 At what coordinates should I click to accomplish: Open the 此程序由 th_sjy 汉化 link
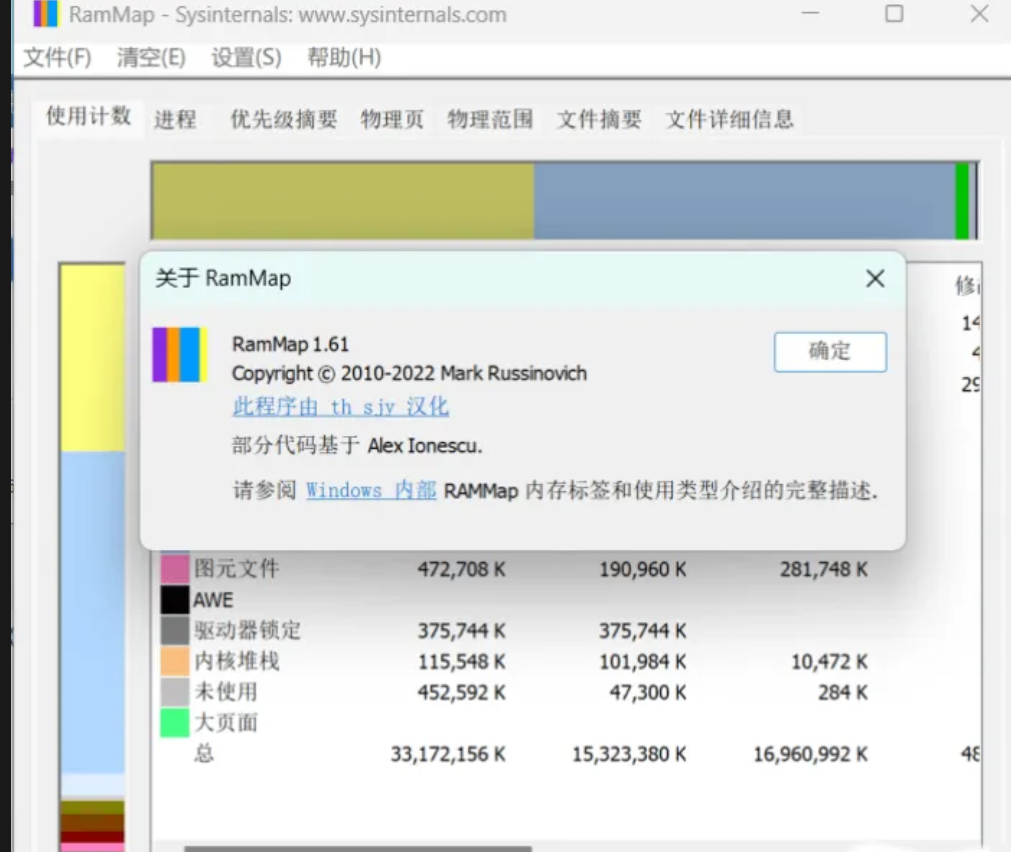[340, 407]
